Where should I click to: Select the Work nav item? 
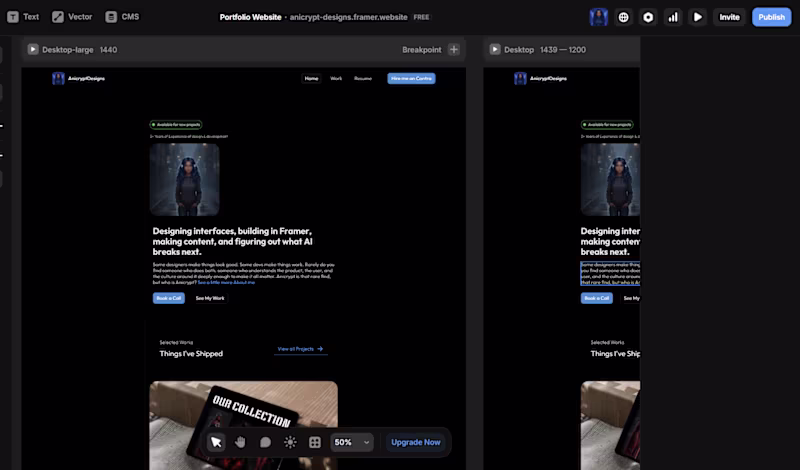336,78
